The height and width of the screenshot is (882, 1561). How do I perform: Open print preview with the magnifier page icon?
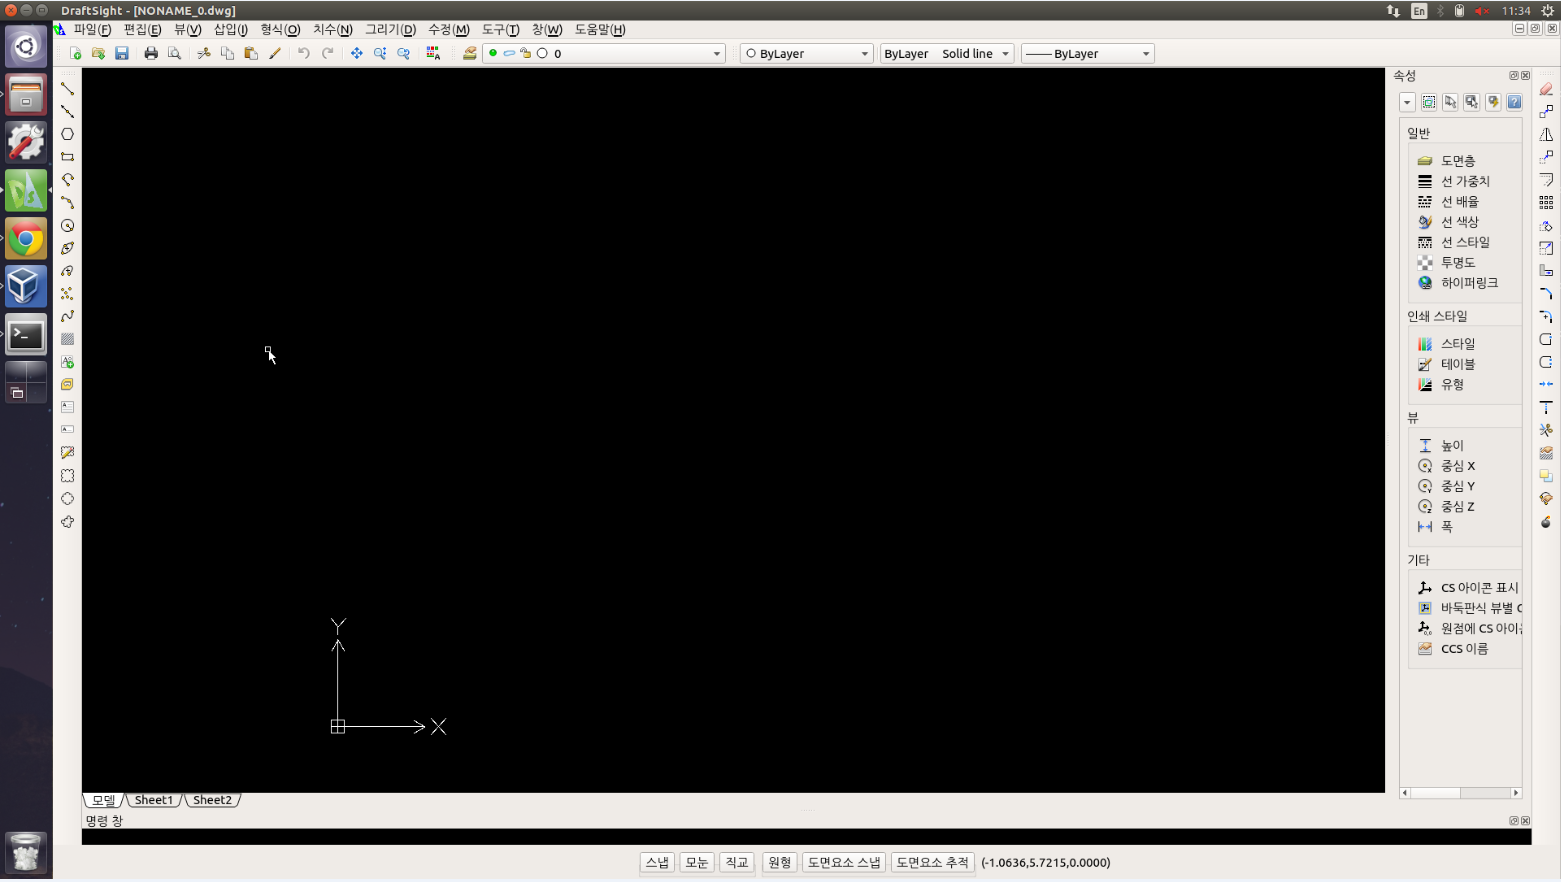pyautogui.click(x=174, y=54)
